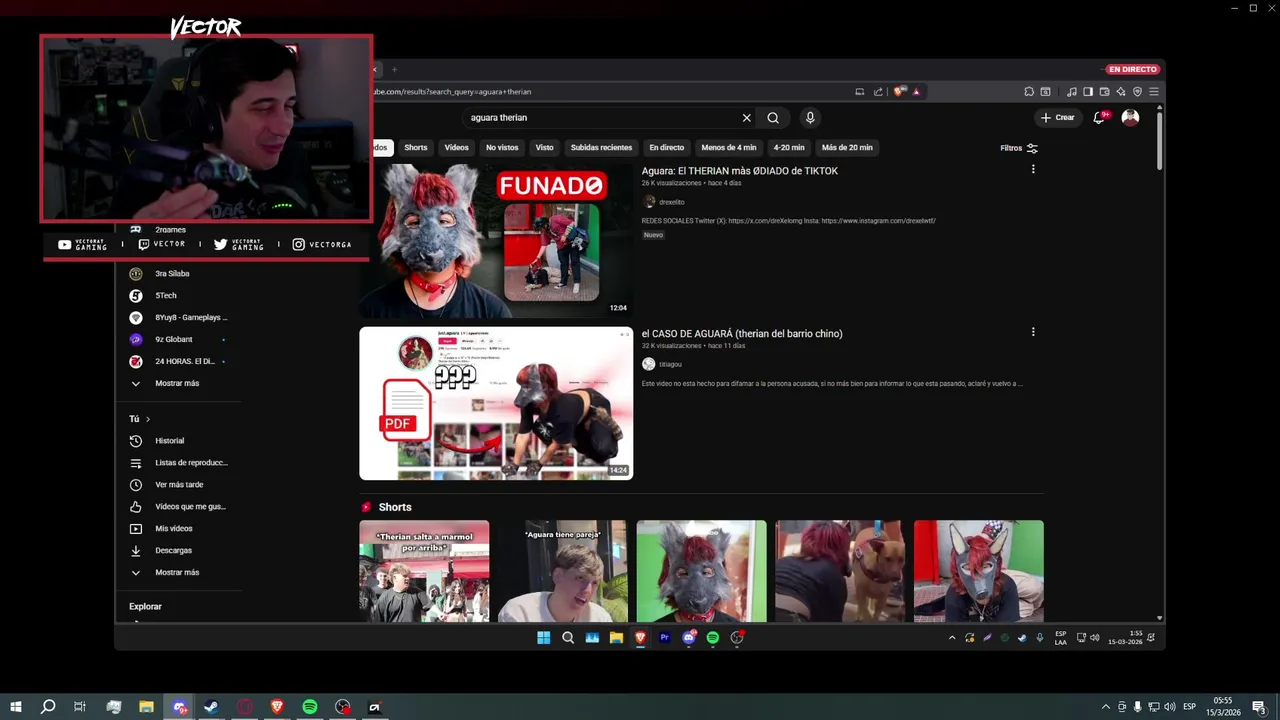Open Listas de reproducción in sidebar

[x=178, y=463]
